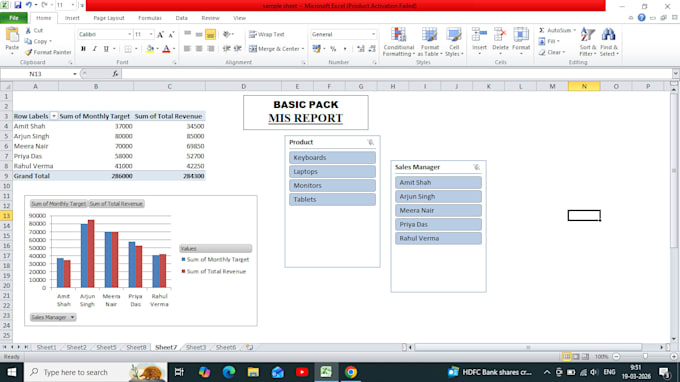This screenshot has width=680, height=382.
Task: Open Sort & Filter menu
Action: [x=588, y=42]
